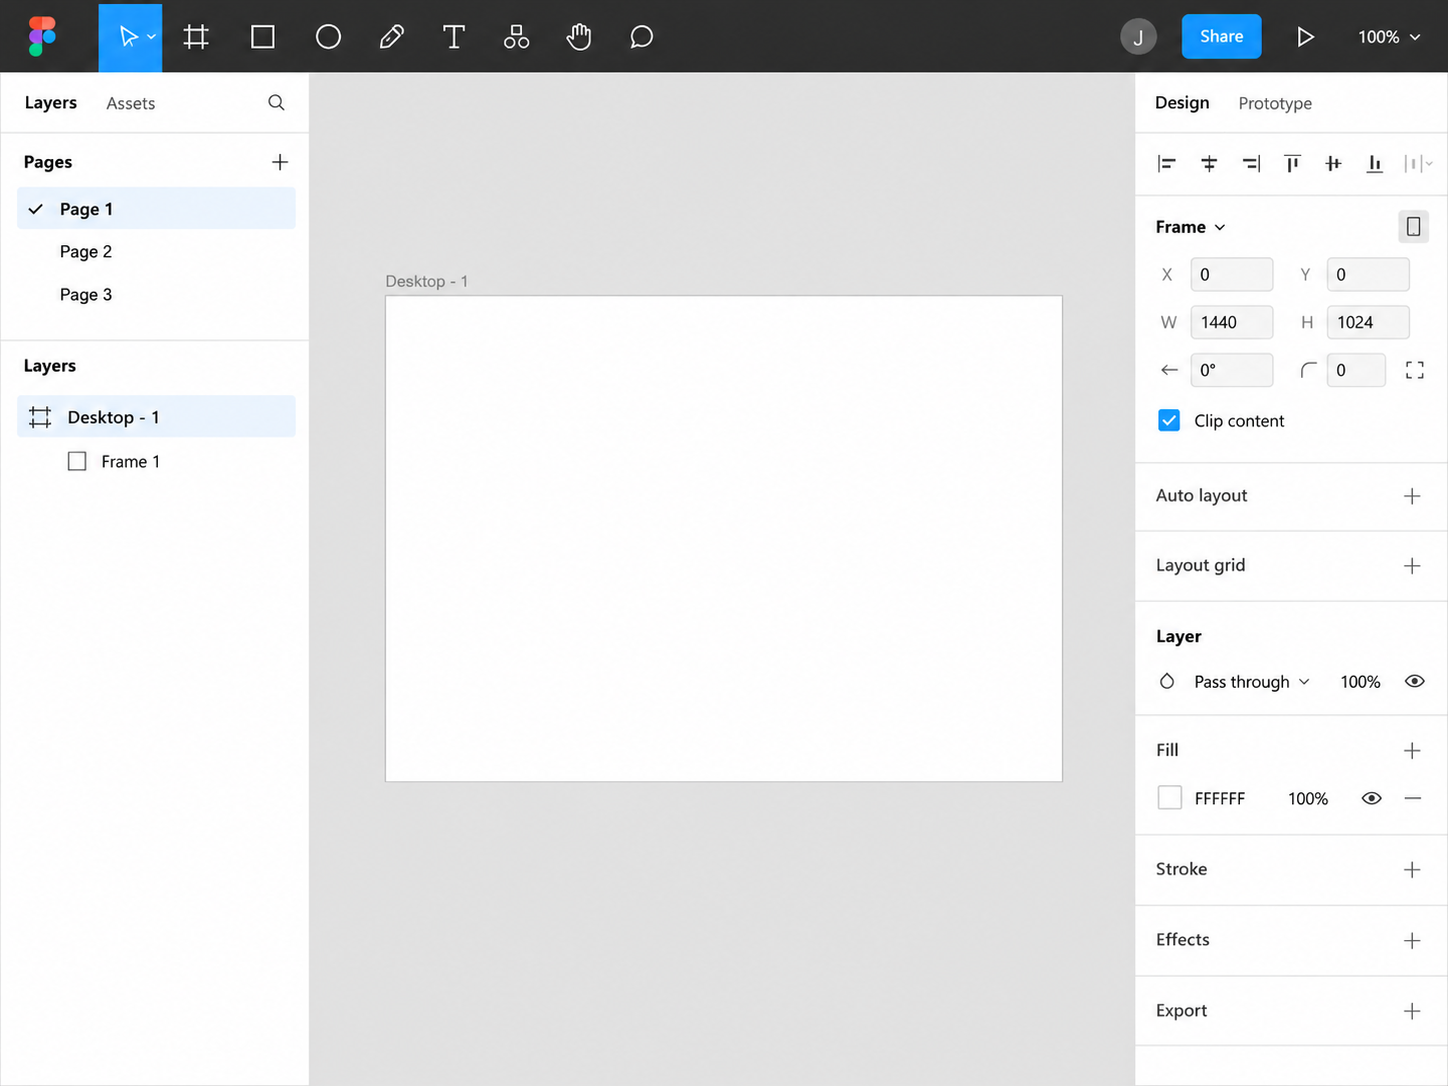The height and width of the screenshot is (1086, 1448).
Task: Click the Share button
Action: 1221,37
